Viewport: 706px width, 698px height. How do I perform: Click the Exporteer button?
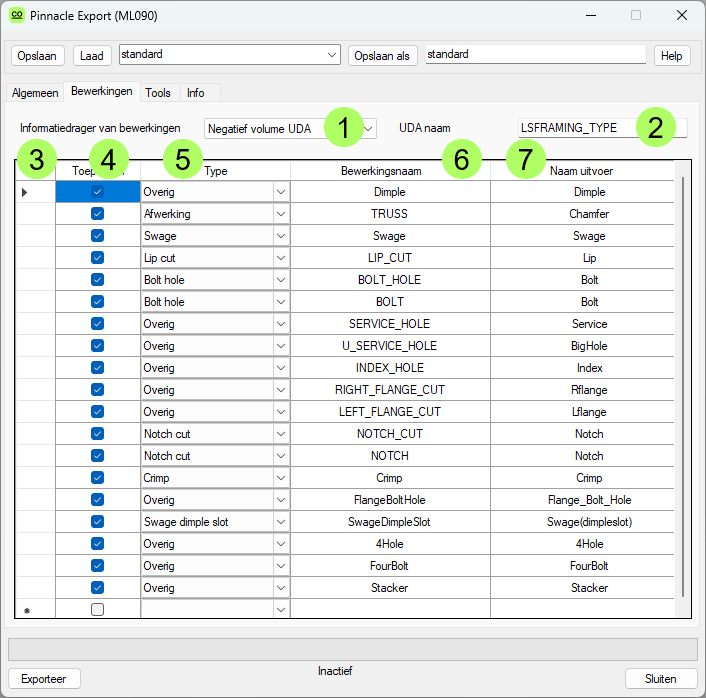[44, 679]
